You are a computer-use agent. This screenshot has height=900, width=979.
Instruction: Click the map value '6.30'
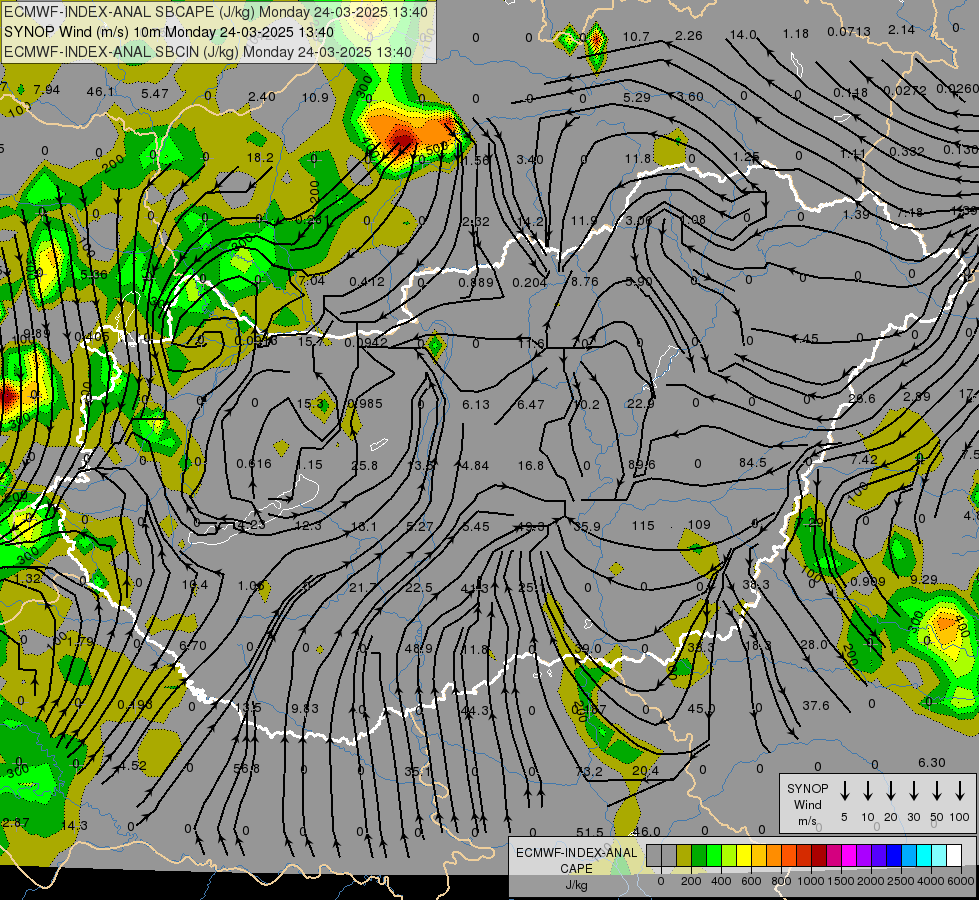[932, 762]
